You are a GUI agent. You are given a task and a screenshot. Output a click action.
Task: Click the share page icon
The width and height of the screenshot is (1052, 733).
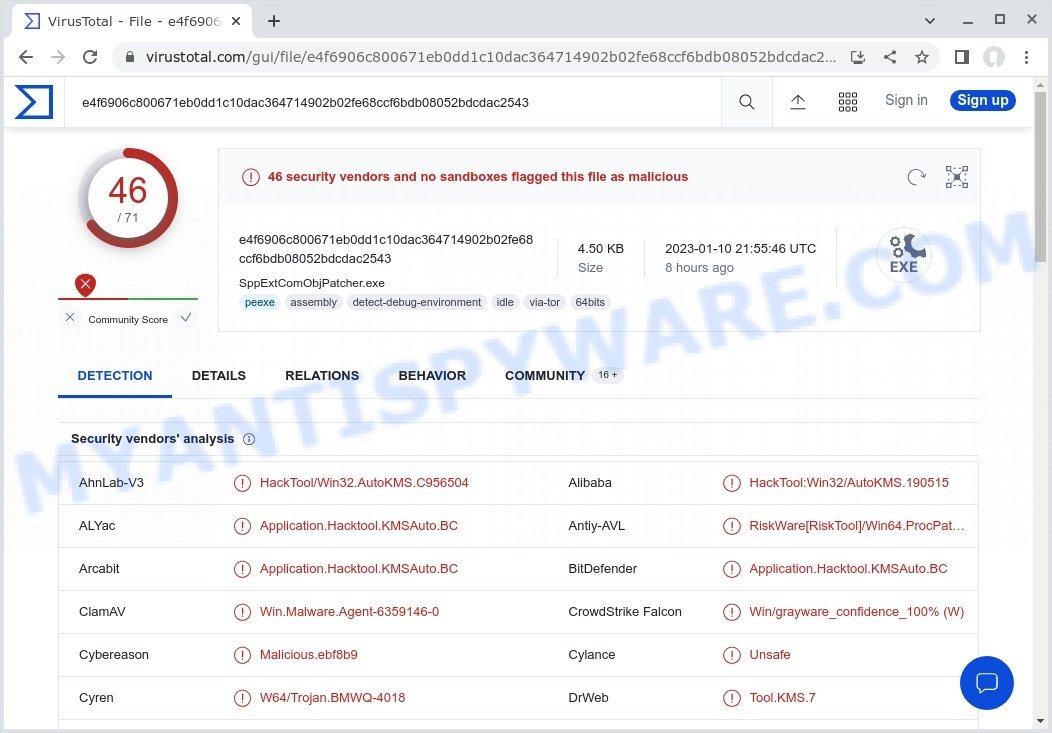[x=890, y=57]
